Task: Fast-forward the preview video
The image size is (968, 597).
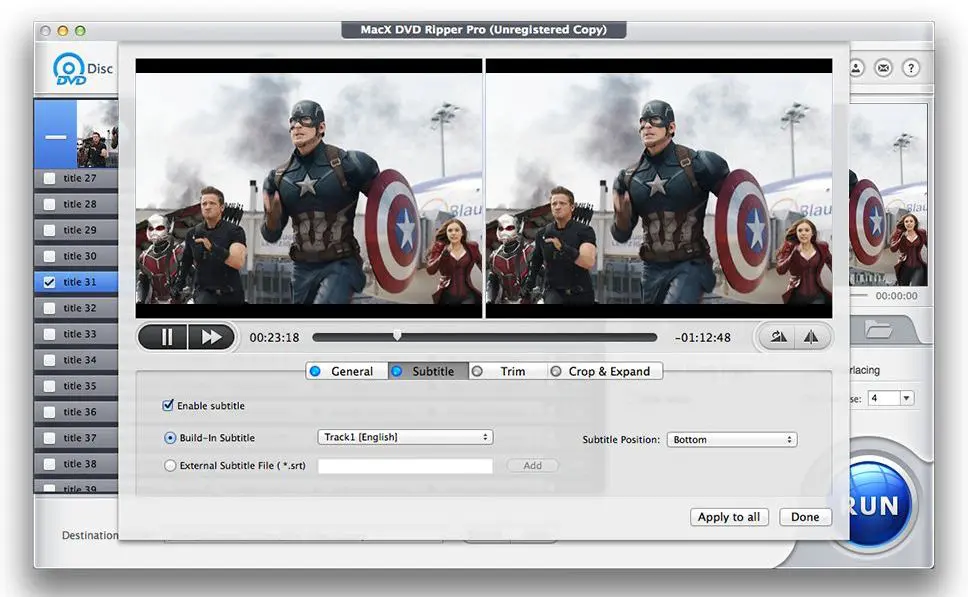Action: pyautogui.click(x=211, y=337)
